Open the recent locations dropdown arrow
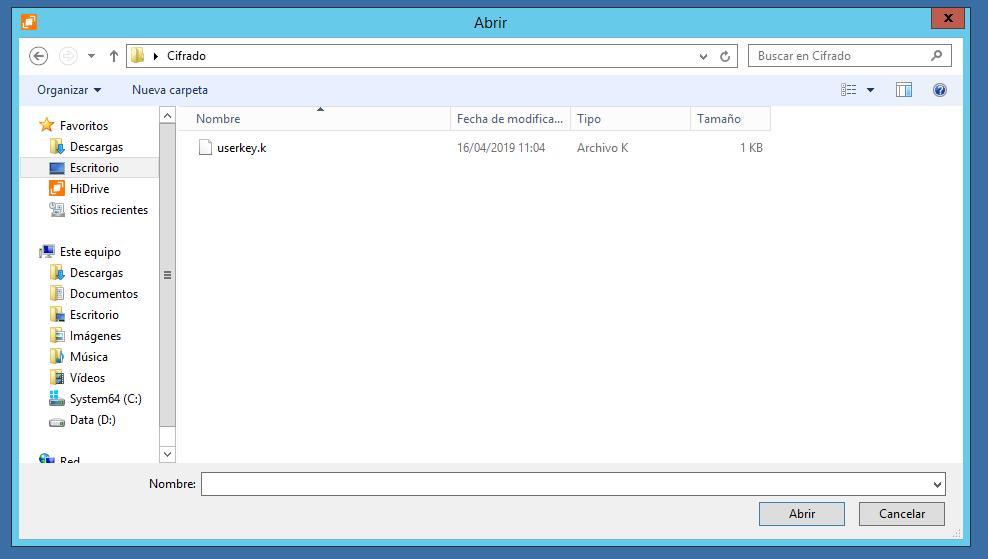Viewport: 988px width, 559px height. (91, 56)
